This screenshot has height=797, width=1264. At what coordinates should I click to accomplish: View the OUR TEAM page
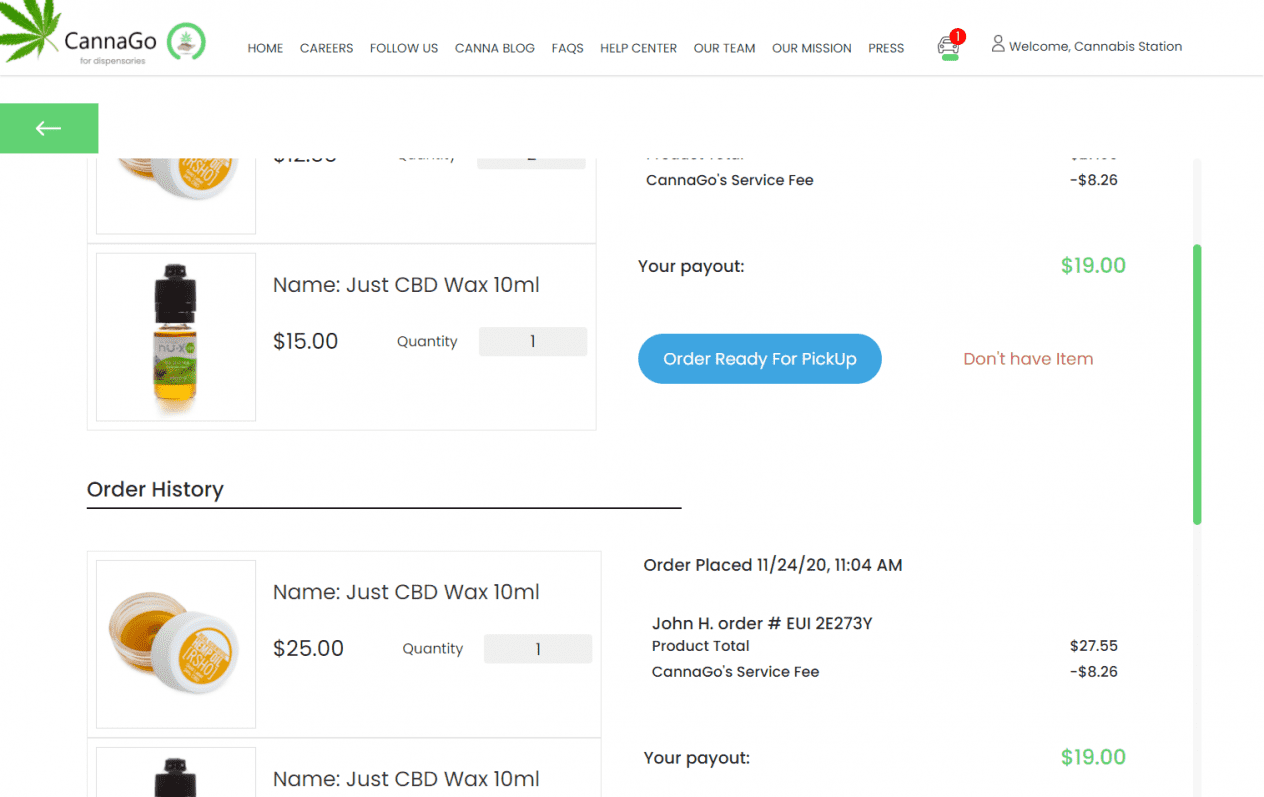coord(724,48)
